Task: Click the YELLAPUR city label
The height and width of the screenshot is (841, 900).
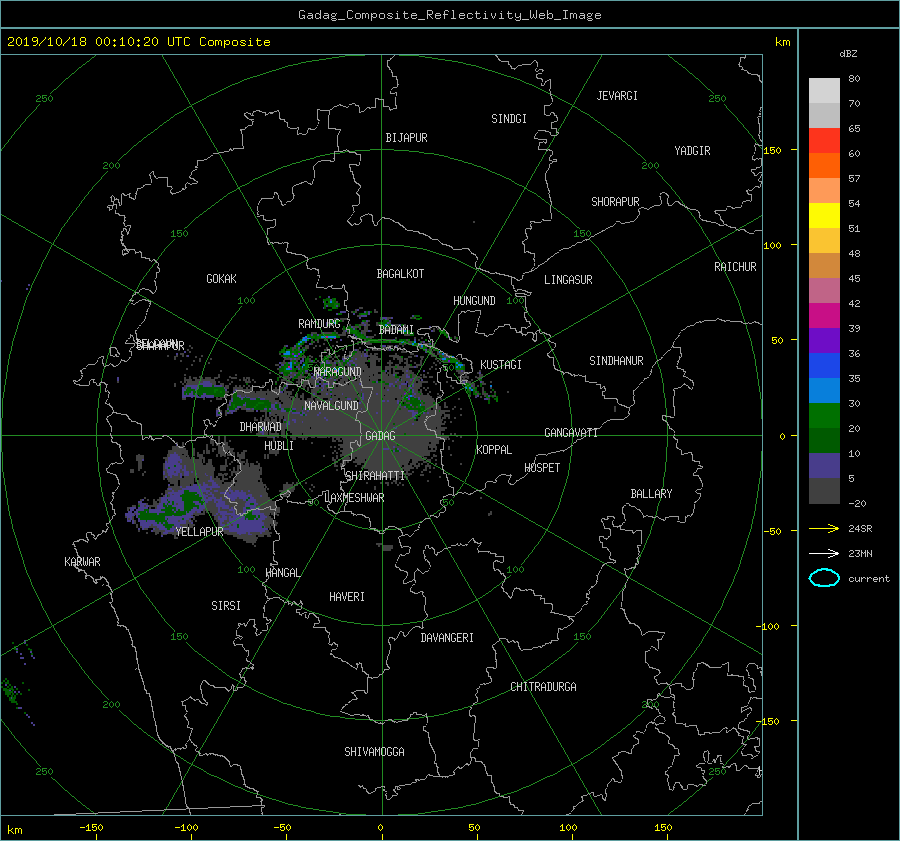Action: click(x=199, y=532)
